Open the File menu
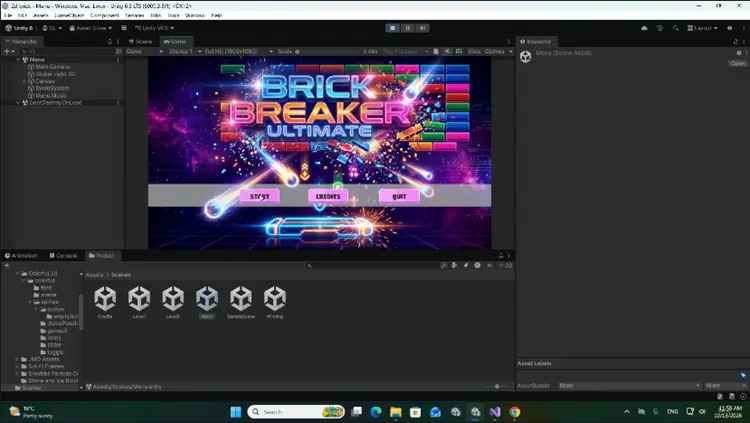Image resolution: width=750 pixels, height=423 pixels. [x=8, y=15]
